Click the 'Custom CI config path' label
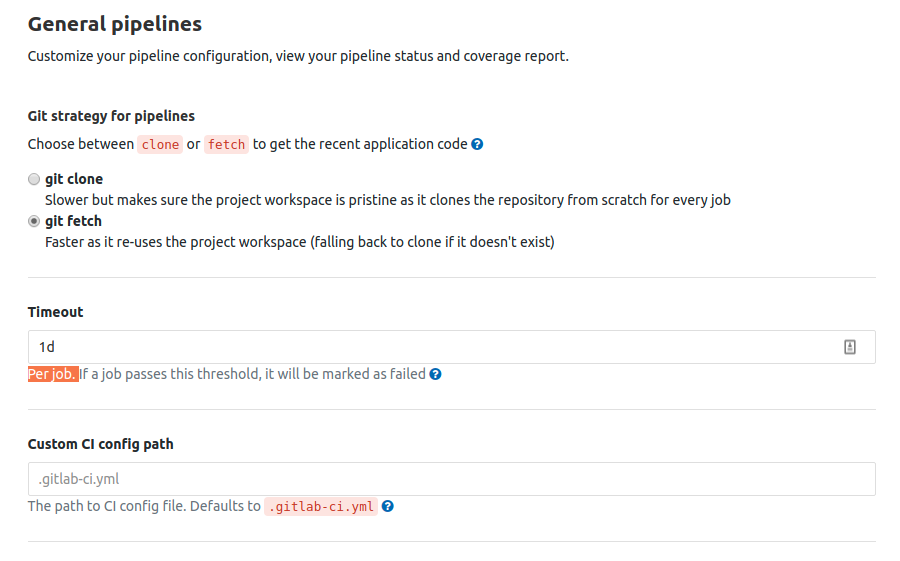Viewport: 900px width, 561px height. pyautogui.click(x=100, y=444)
